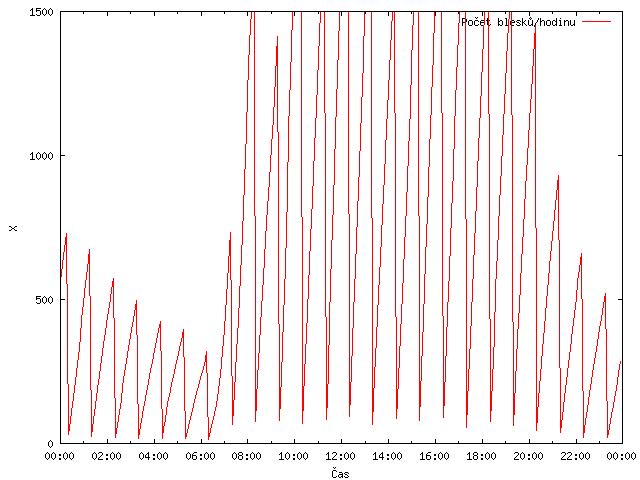Click the "04:00" time label
Viewport: 640px width, 480px height.
(x=153, y=456)
